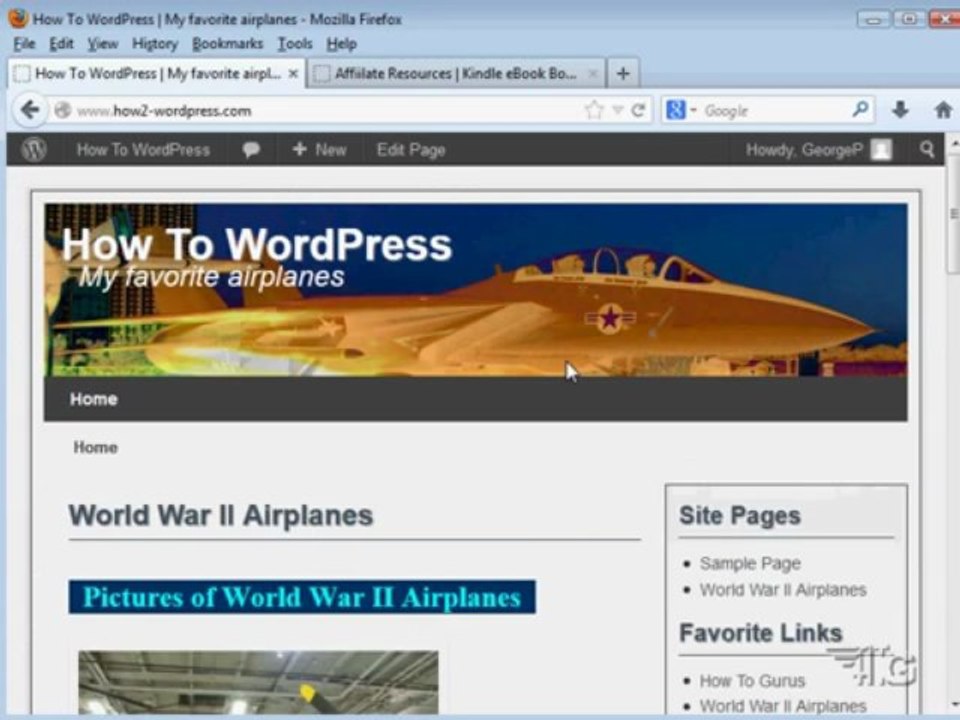Open the Downloads arrow icon

(x=900, y=110)
